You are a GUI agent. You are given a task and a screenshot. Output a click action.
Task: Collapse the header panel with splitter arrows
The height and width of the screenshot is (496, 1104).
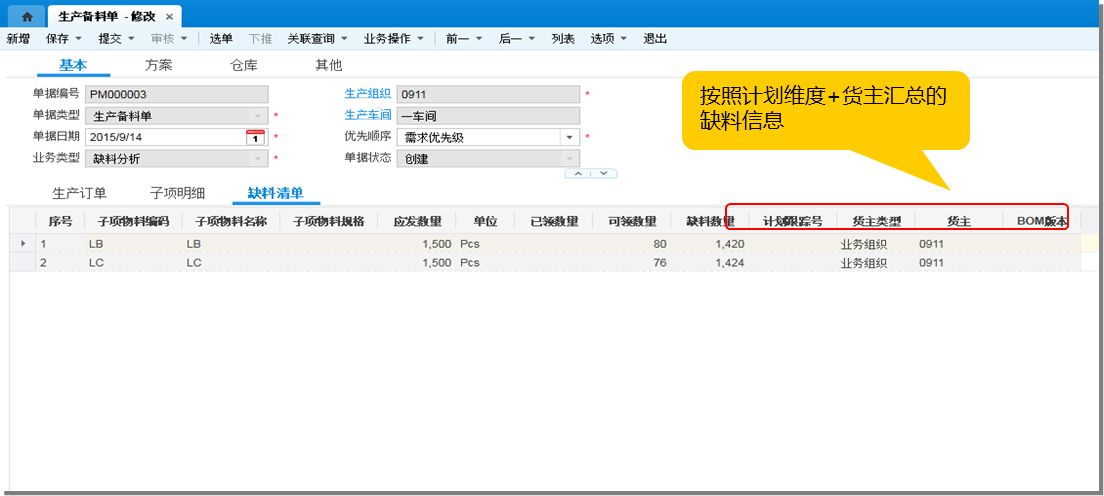(x=590, y=173)
